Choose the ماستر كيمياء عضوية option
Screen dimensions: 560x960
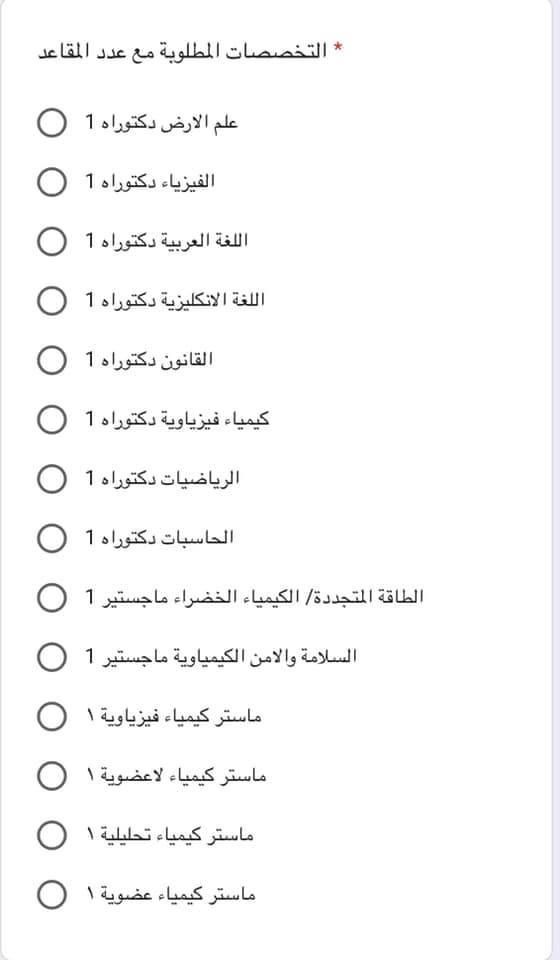51,894
